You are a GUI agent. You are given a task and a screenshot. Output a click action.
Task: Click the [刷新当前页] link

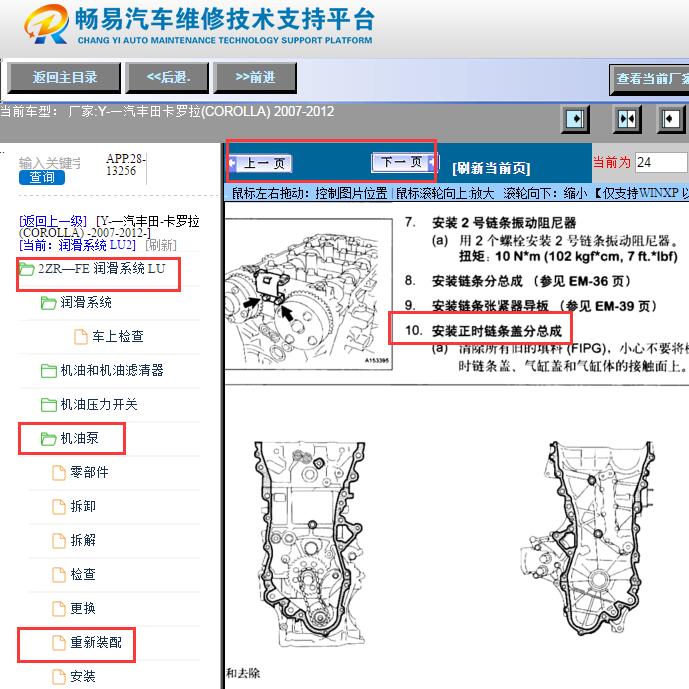[x=491, y=168]
